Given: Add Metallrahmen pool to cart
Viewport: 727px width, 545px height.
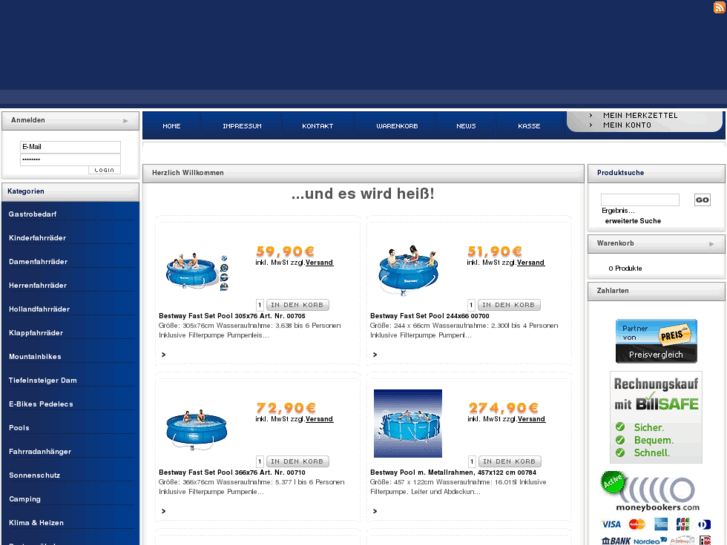Looking at the screenshot, I should (510, 462).
